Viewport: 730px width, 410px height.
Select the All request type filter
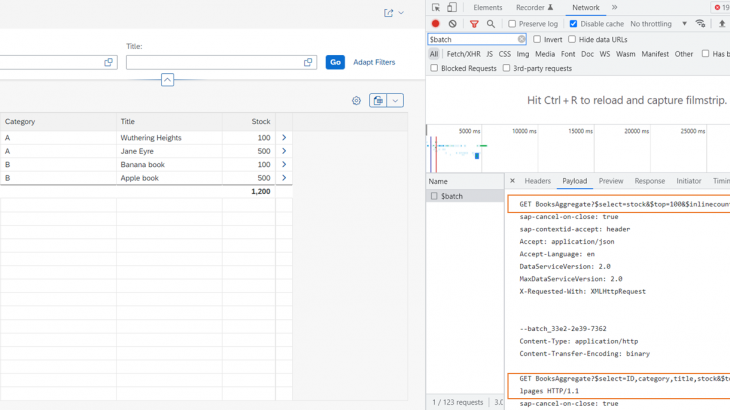(x=433, y=54)
